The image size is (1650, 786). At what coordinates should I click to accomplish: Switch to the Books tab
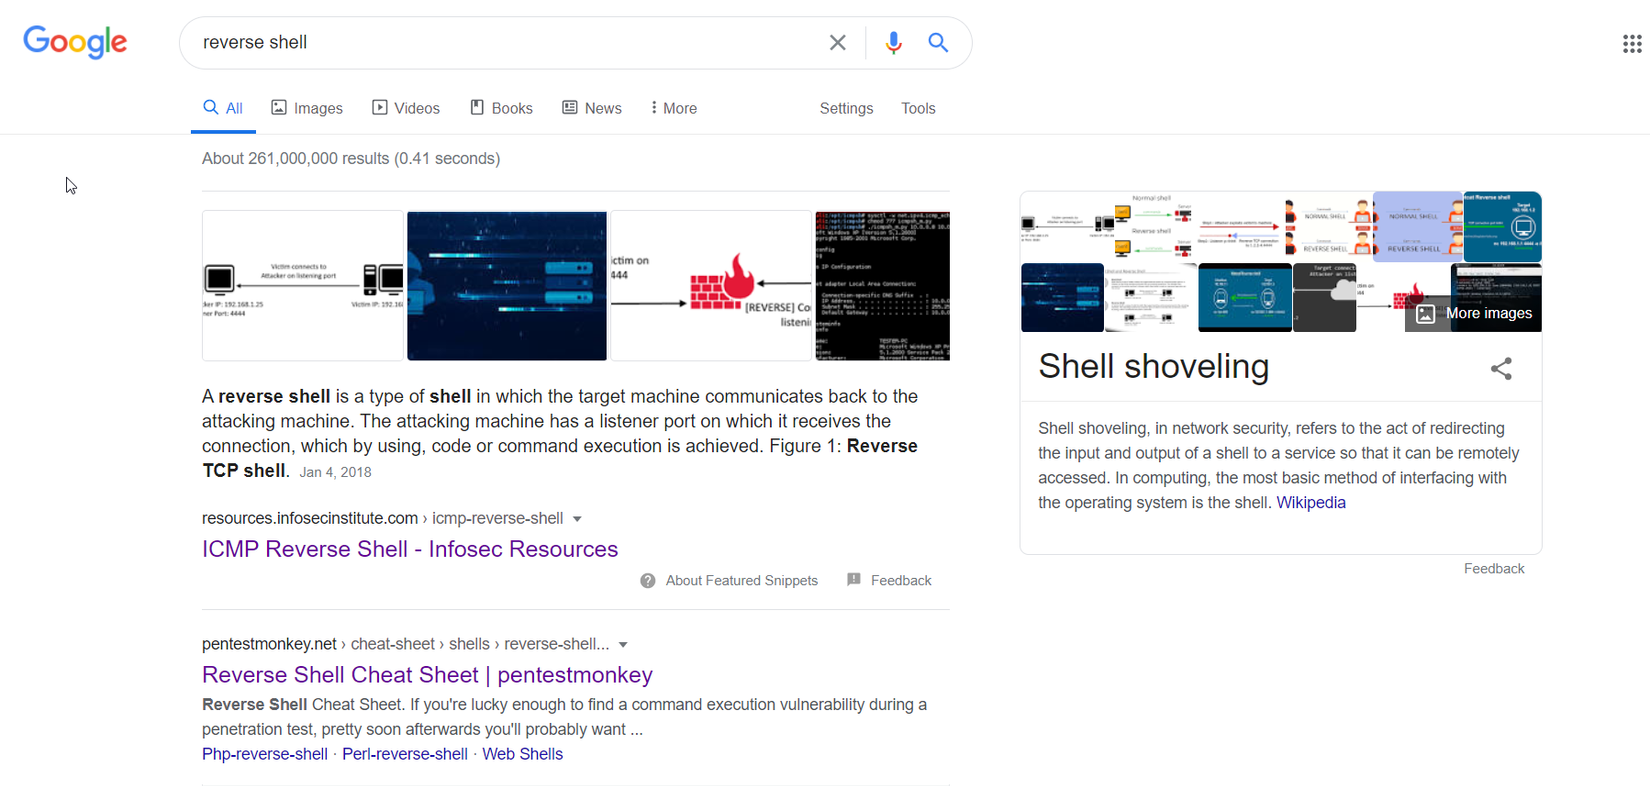pyautogui.click(x=502, y=108)
